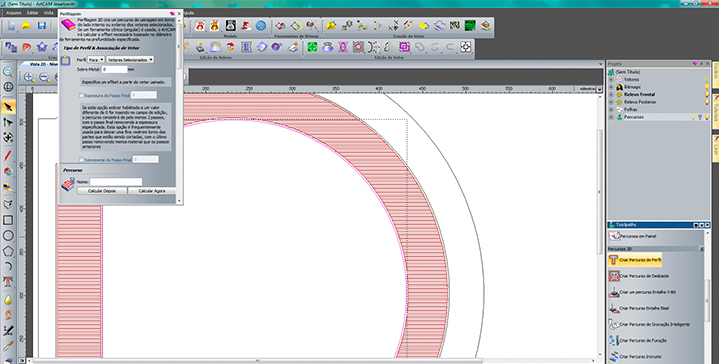Click the blue circular model icon

click(x=260, y=26)
